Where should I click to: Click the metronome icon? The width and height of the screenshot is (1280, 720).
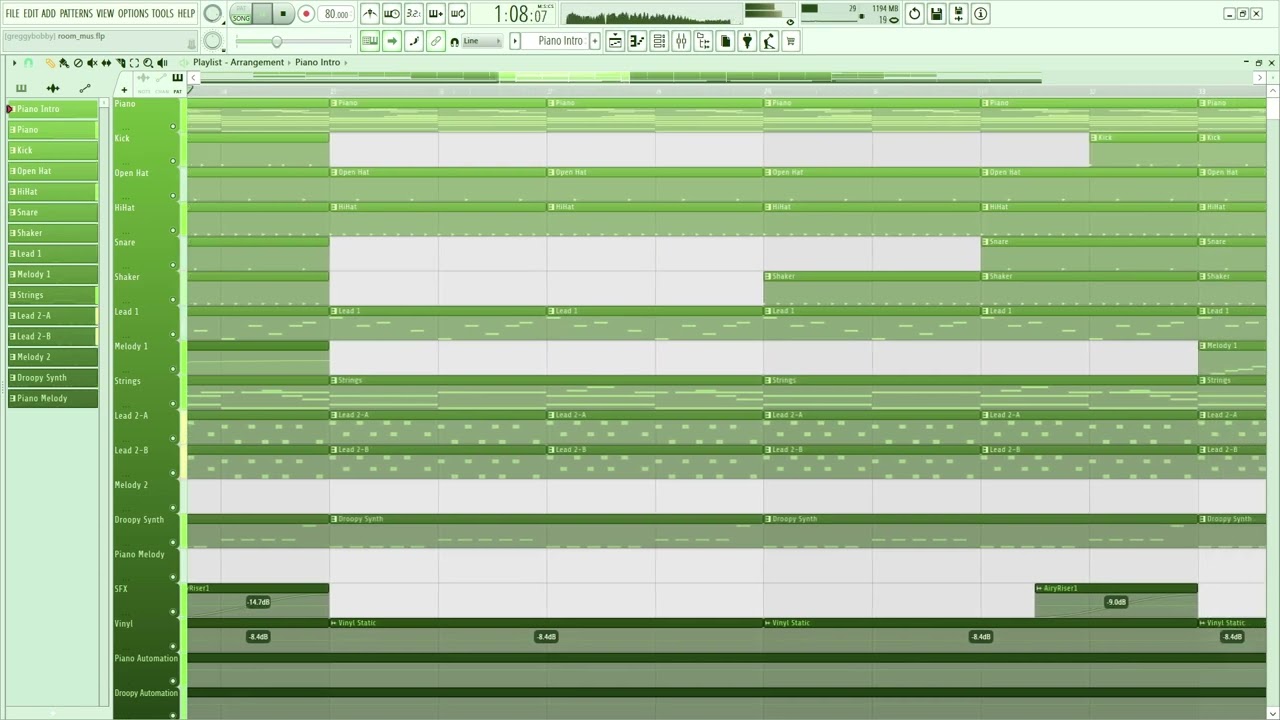click(370, 14)
